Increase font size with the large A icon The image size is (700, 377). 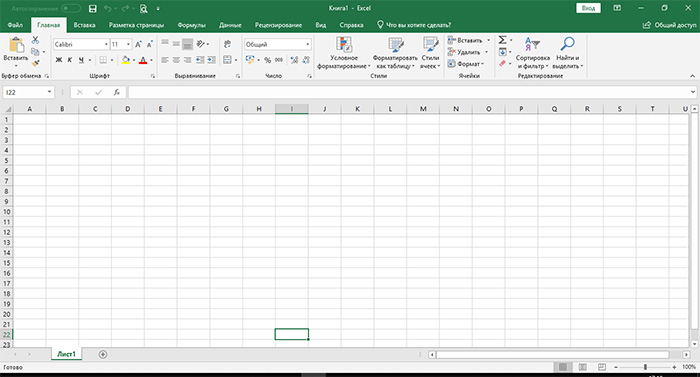point(138,44)
